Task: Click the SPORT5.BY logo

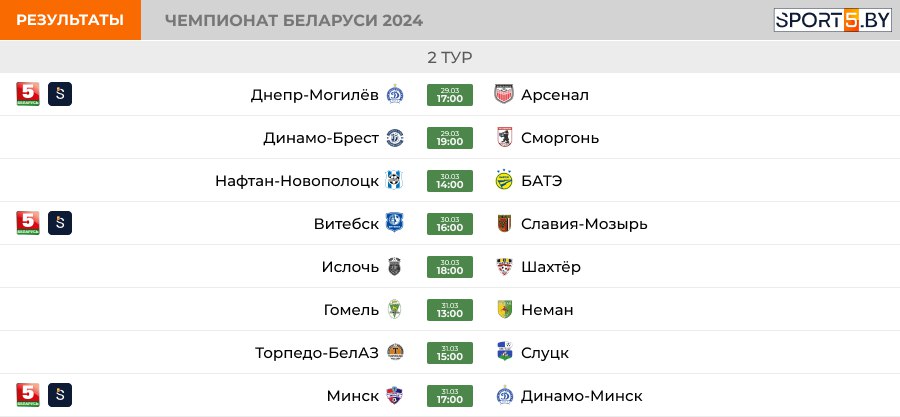Action: (x=832, y=20)
